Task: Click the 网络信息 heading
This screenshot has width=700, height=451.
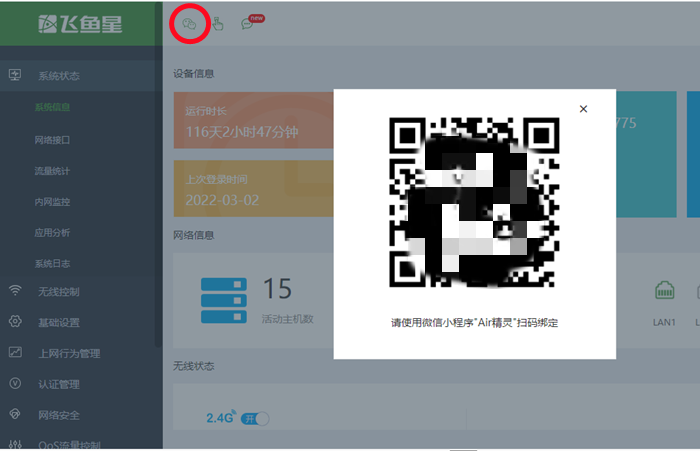Action: [194, 235]
